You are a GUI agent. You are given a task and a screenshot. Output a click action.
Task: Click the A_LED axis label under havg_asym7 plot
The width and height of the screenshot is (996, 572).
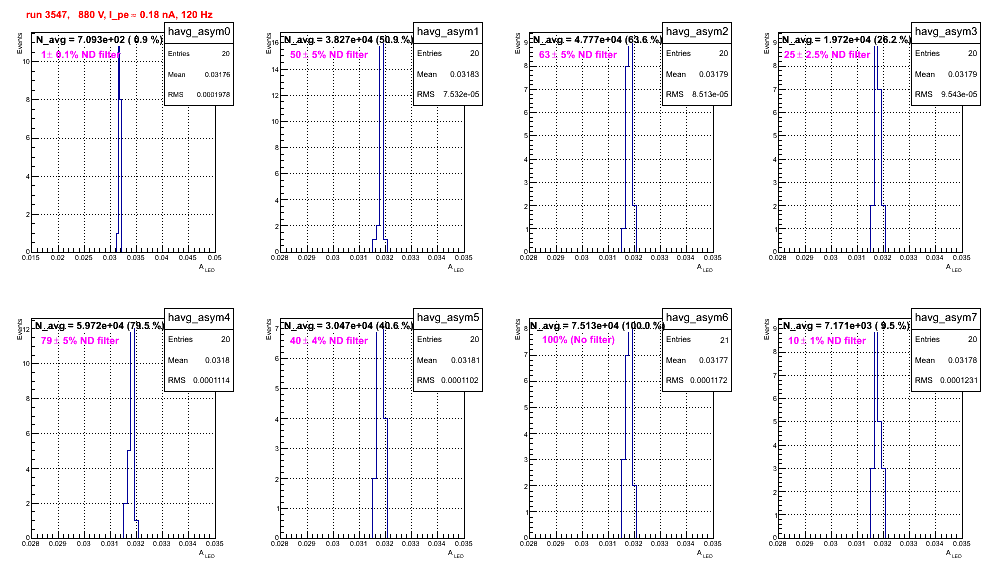point(954,554)
